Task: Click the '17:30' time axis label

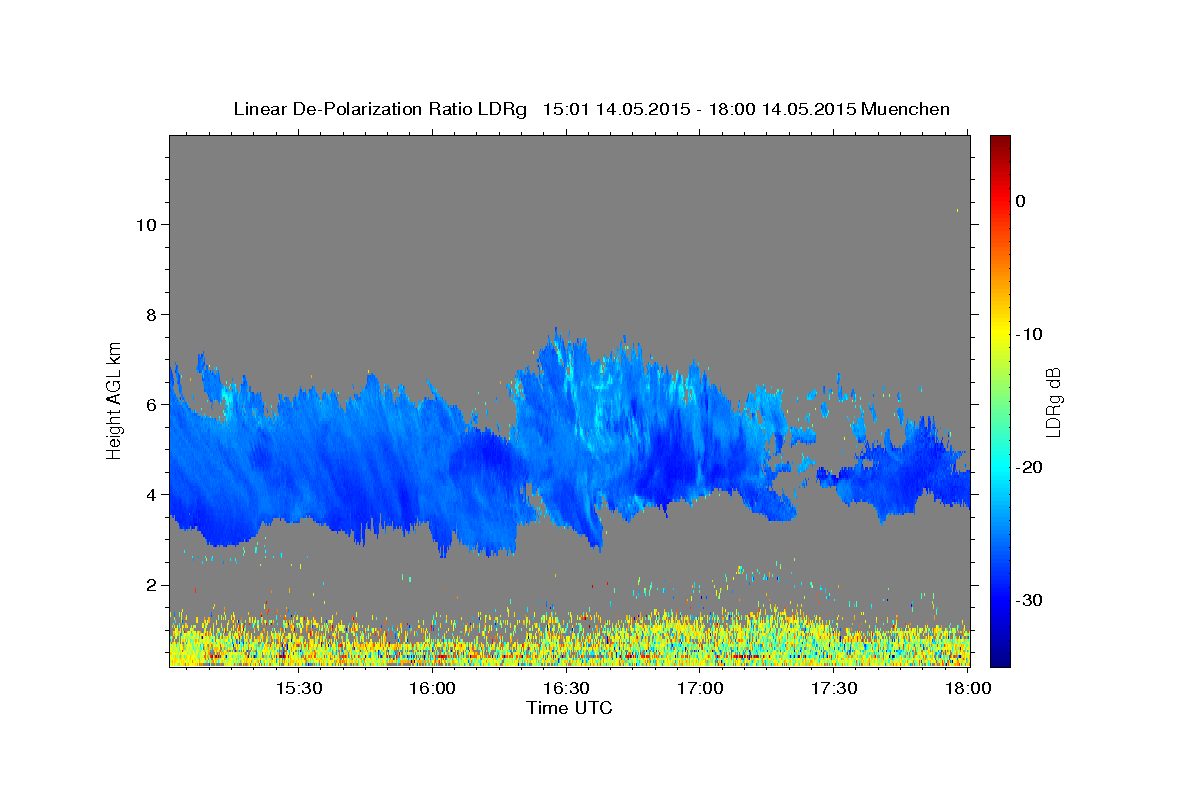Action: [x=834, y=688]
